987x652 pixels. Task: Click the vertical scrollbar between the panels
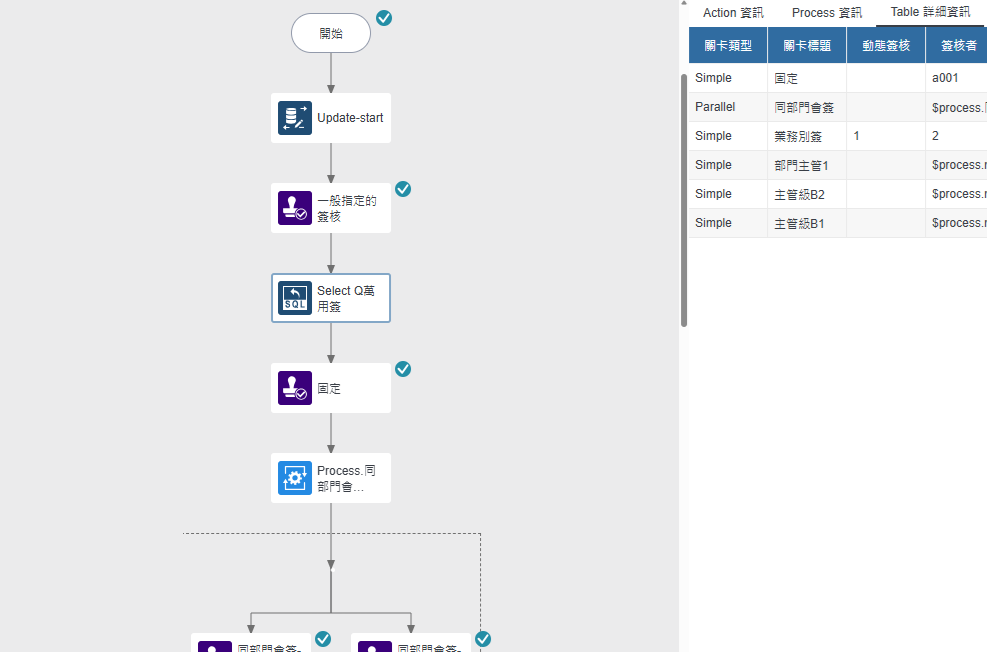point(684,200)
